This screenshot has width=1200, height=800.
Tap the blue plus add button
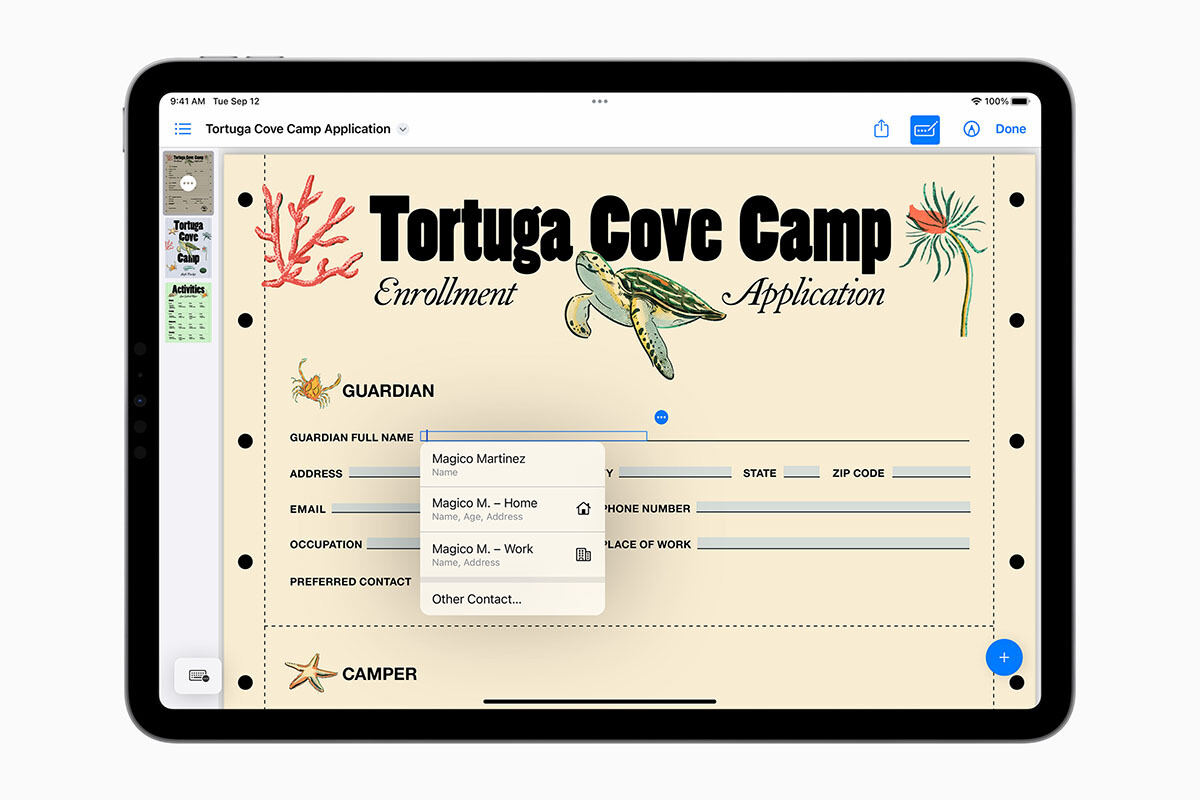pyautogui.click(x=1004, y=657)
